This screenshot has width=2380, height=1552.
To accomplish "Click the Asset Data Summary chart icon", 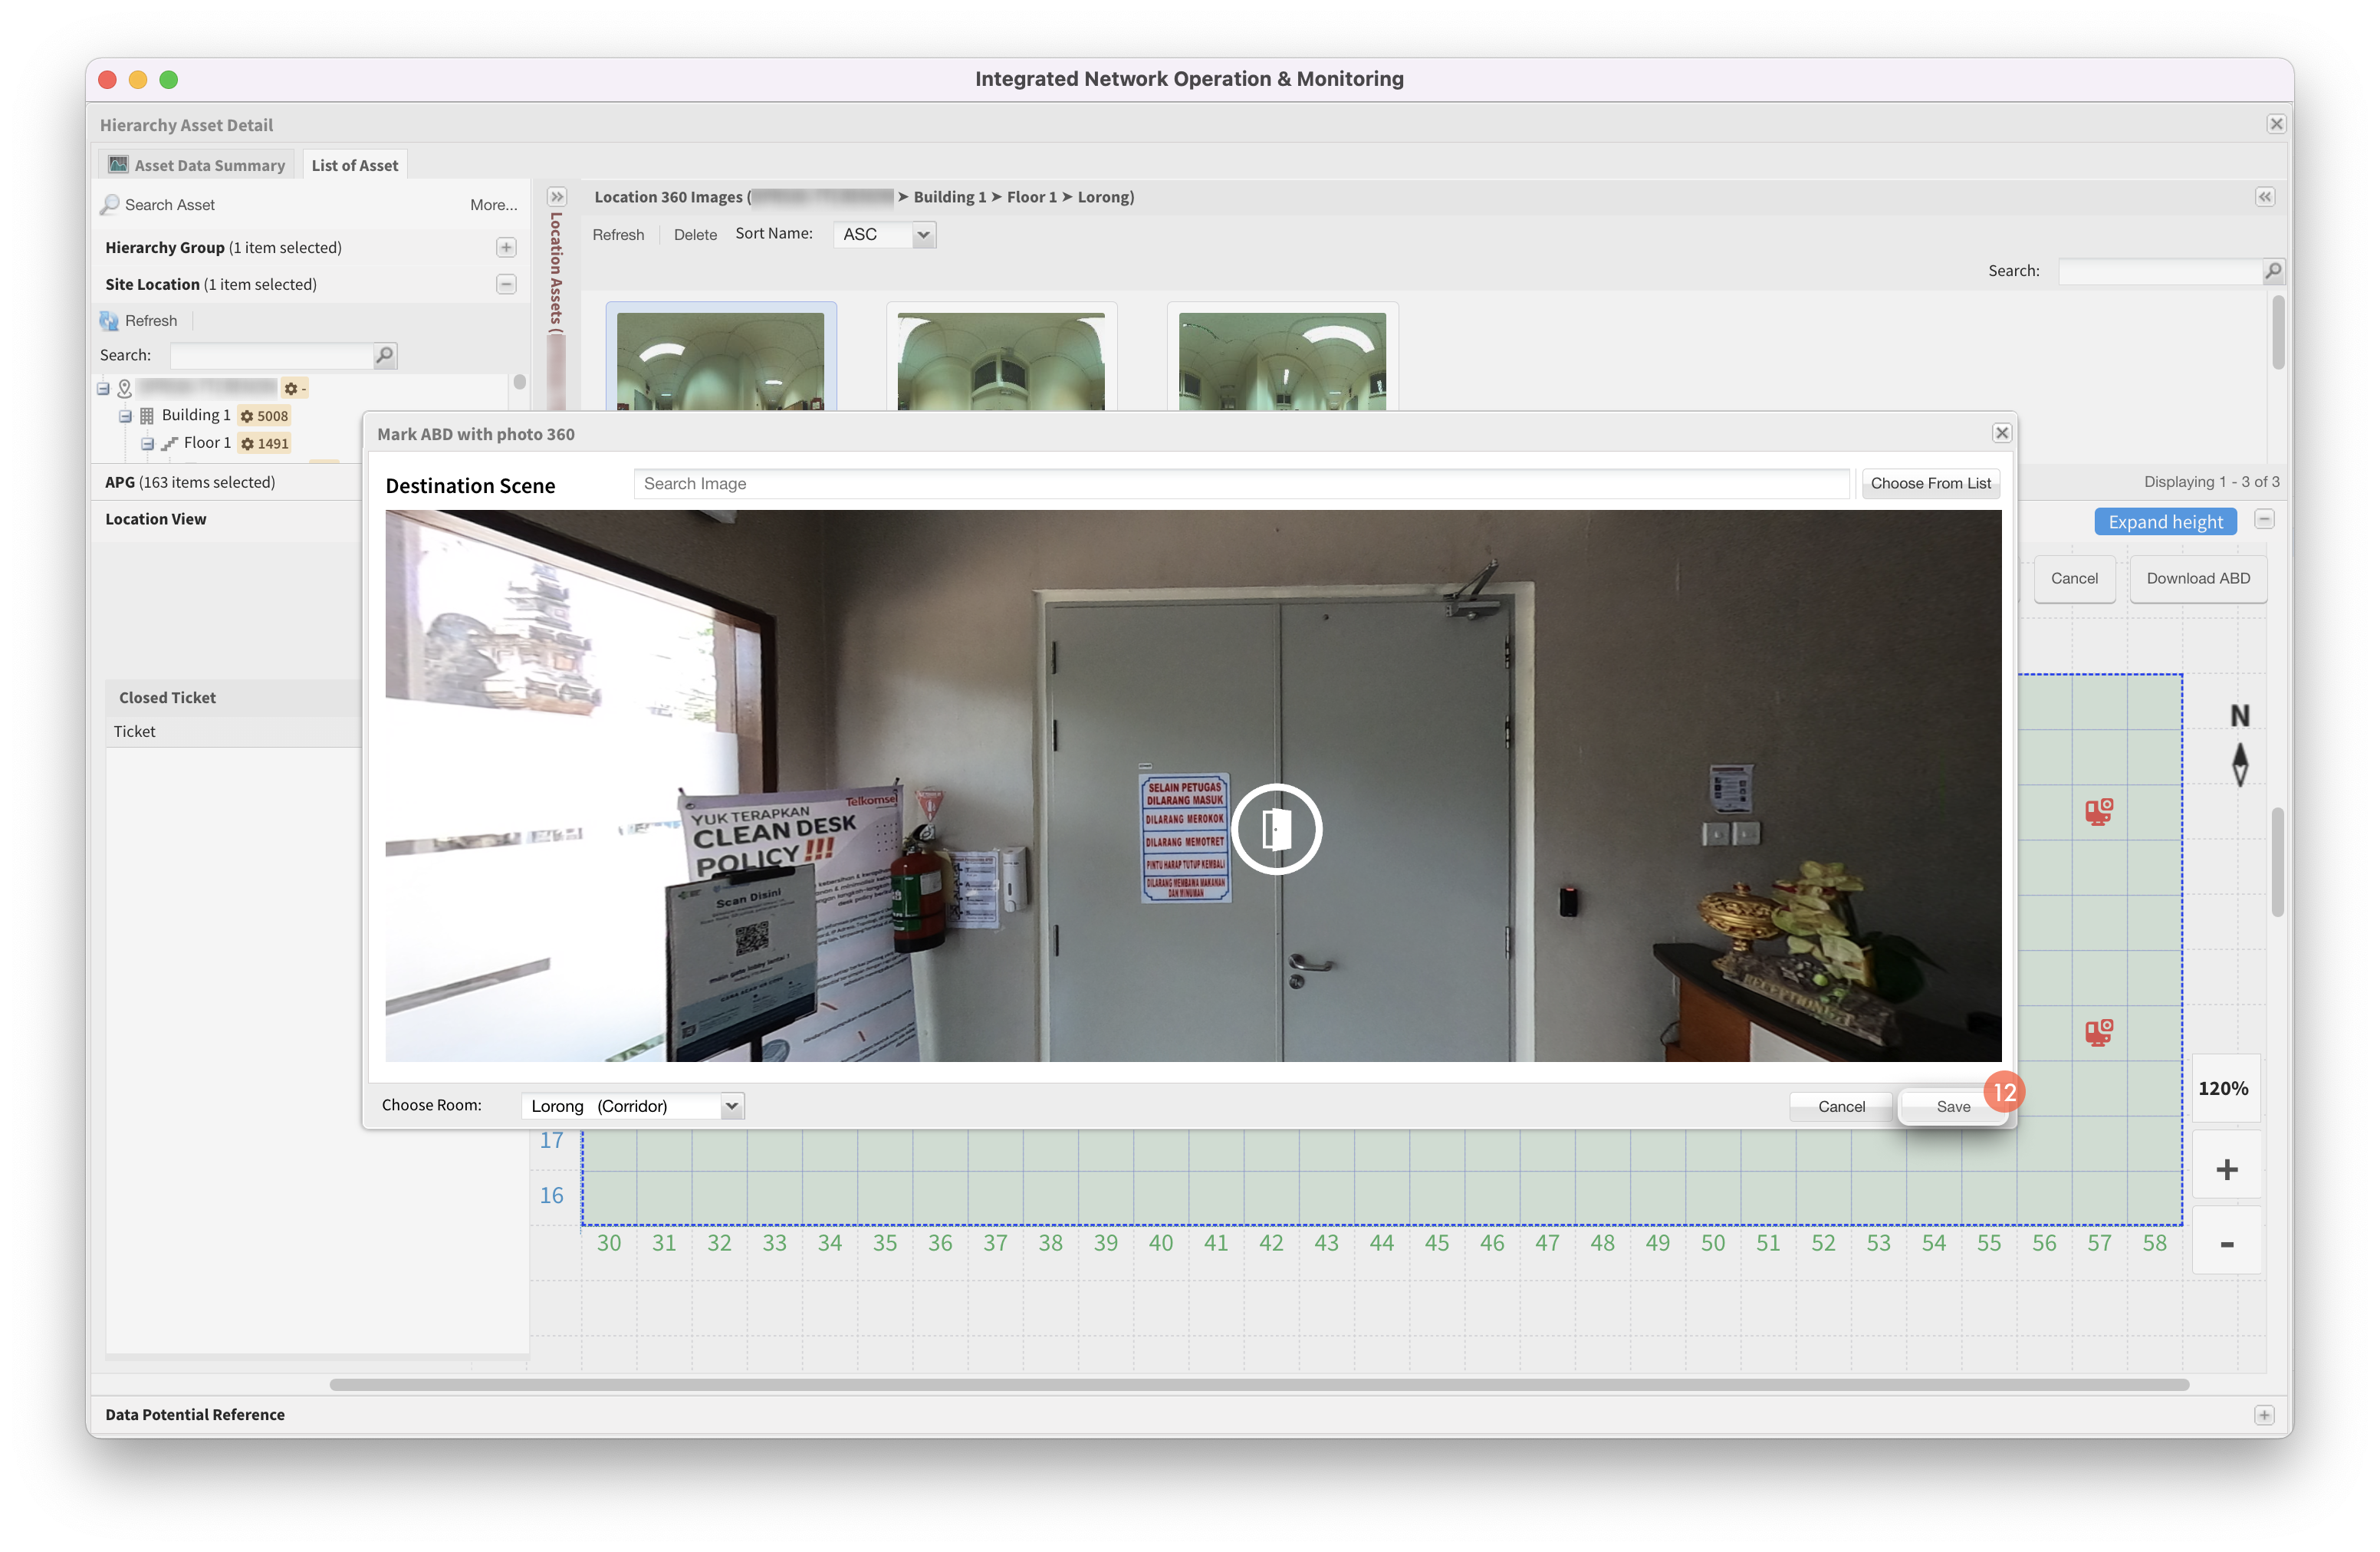I will (118, 165).
